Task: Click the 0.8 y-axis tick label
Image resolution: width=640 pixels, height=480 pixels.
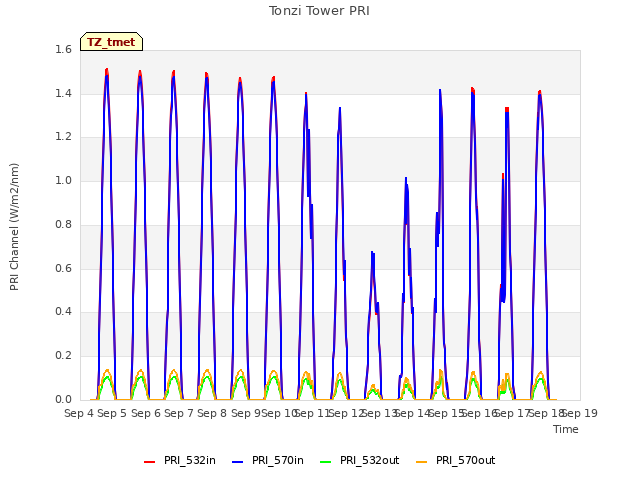Action: tap(63, 224)
